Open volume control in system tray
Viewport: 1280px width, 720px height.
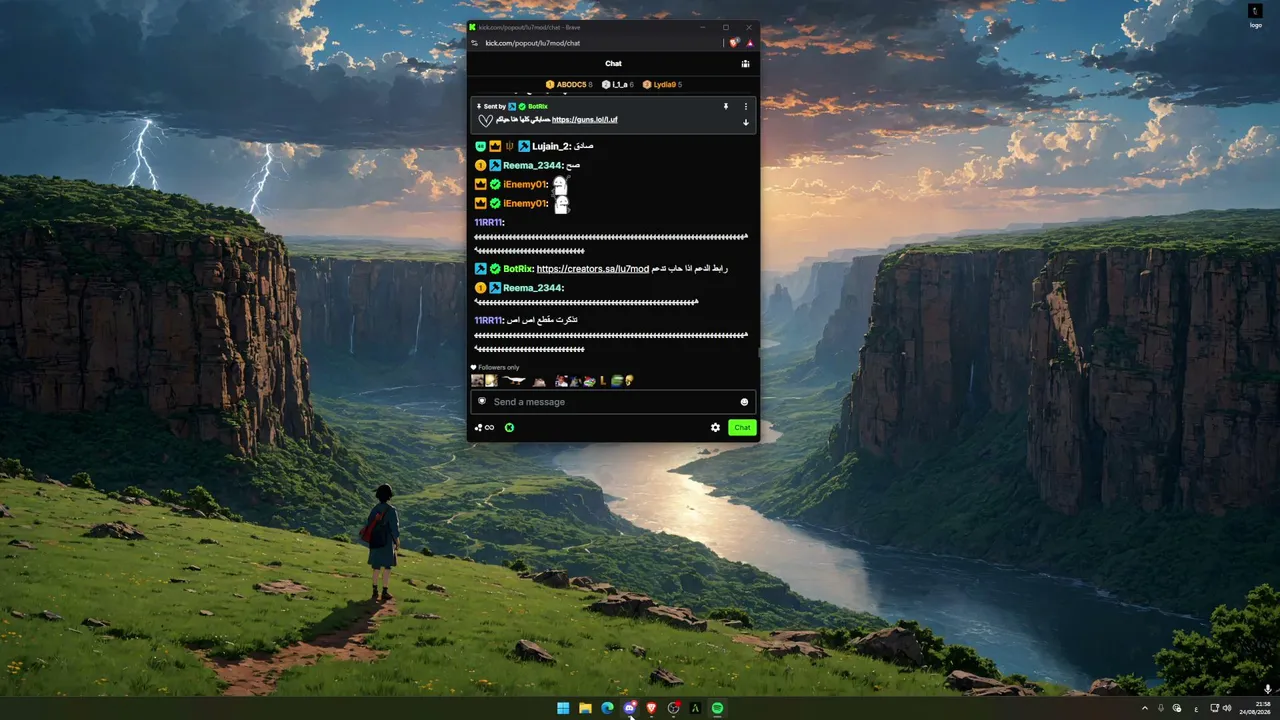(x=1228, y=708)
